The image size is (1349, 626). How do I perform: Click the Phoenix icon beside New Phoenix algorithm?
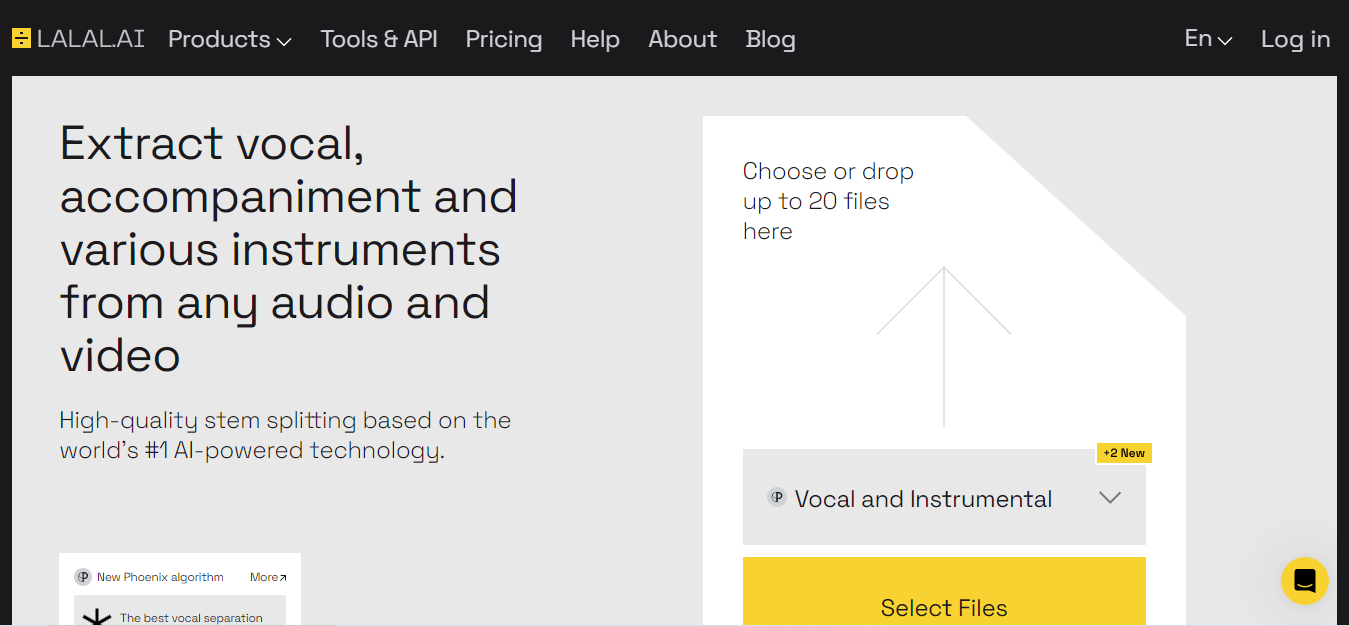pyautogui.click(x=83, y=577)
